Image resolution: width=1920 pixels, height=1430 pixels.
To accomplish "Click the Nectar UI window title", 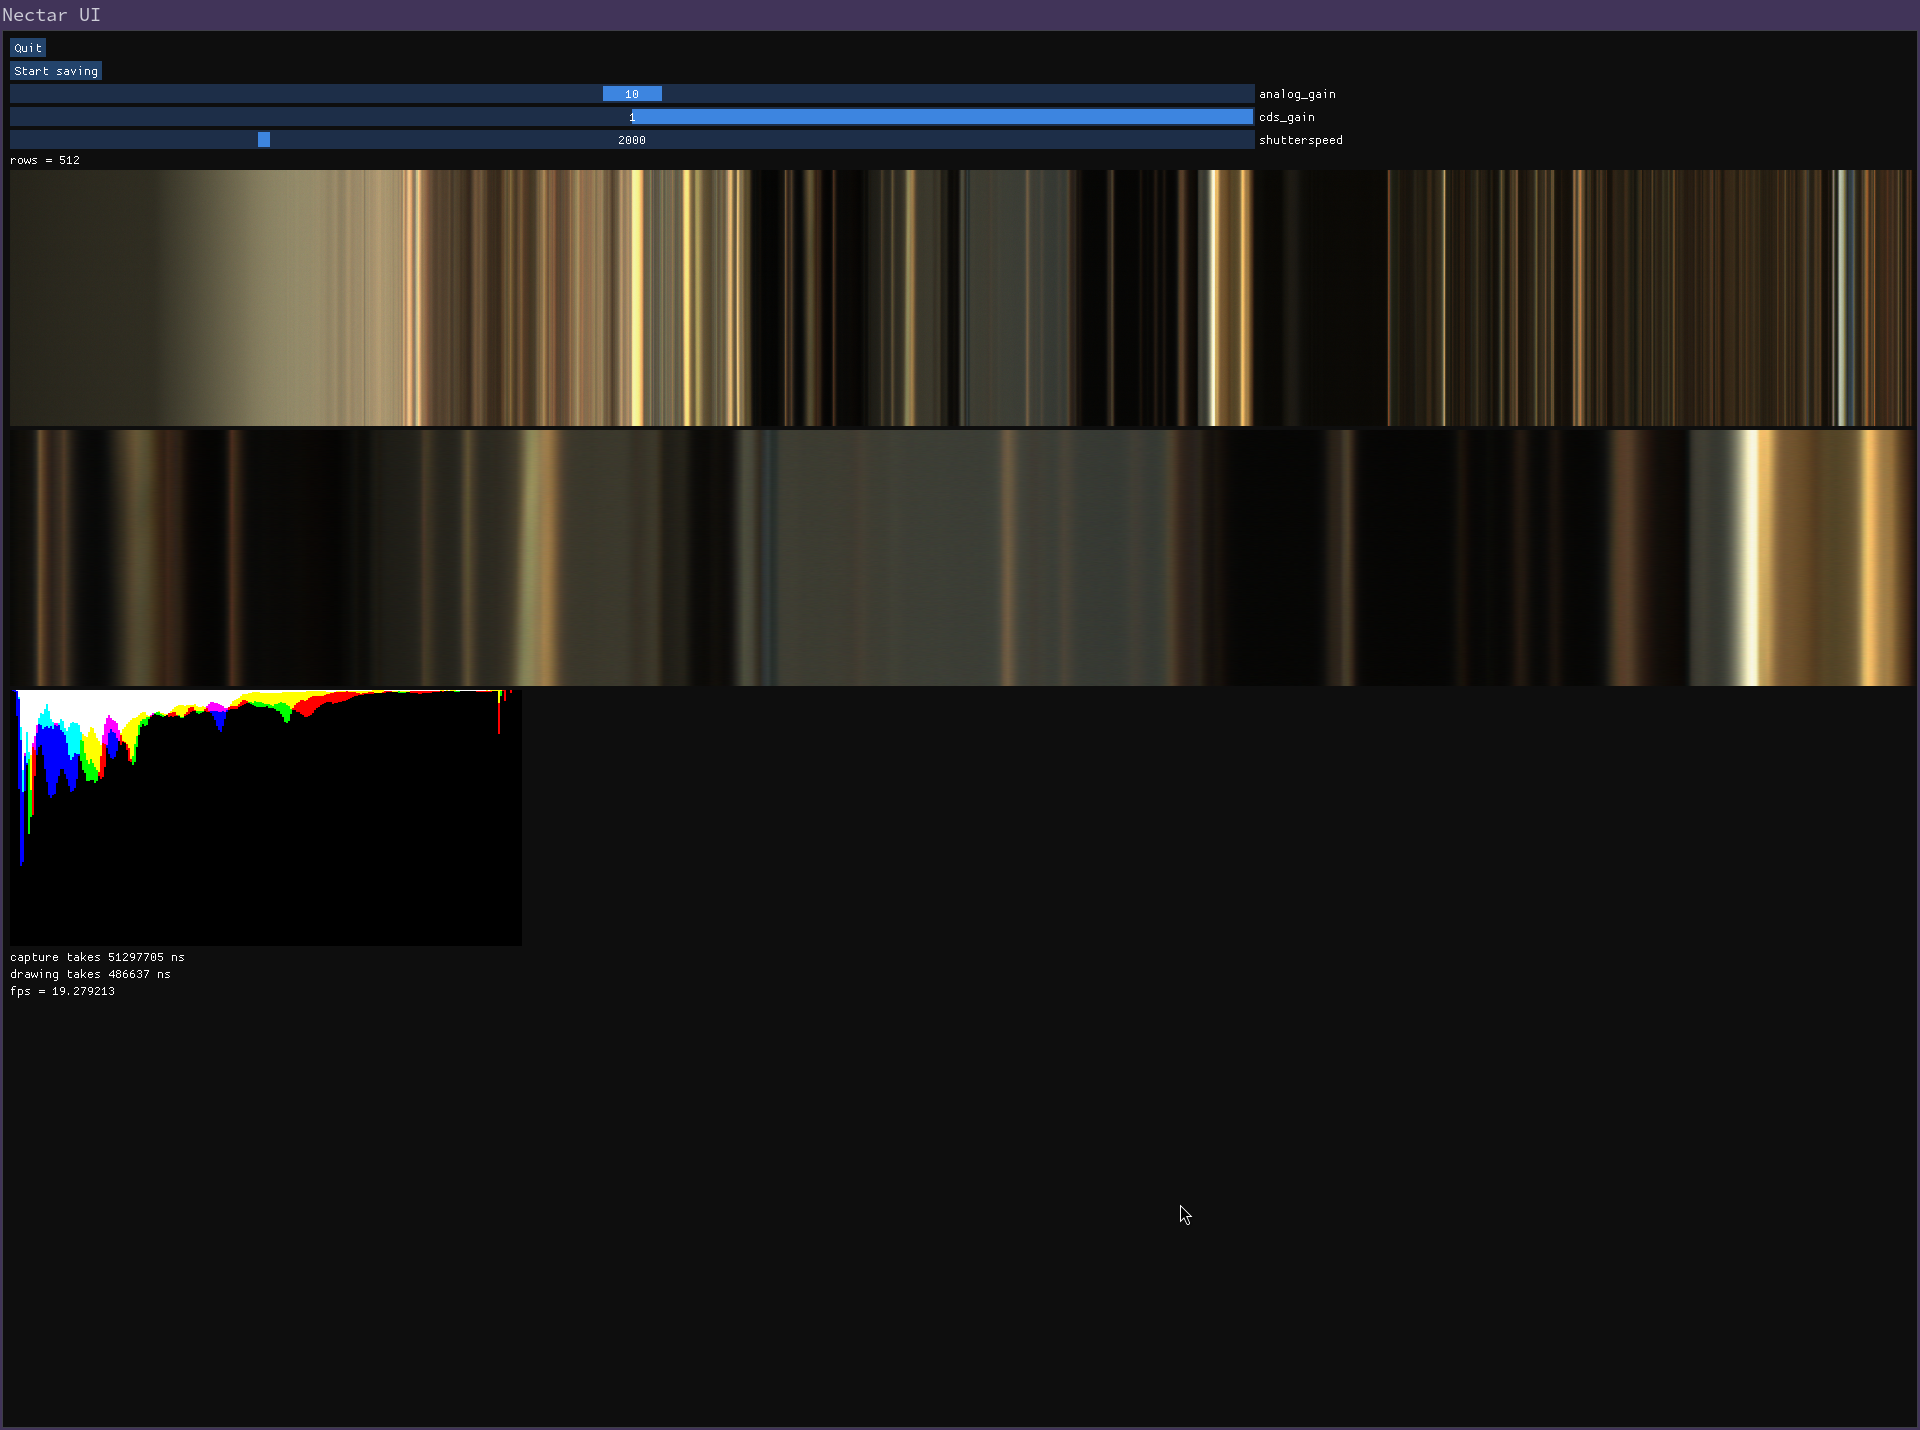I will click(51, 15).
